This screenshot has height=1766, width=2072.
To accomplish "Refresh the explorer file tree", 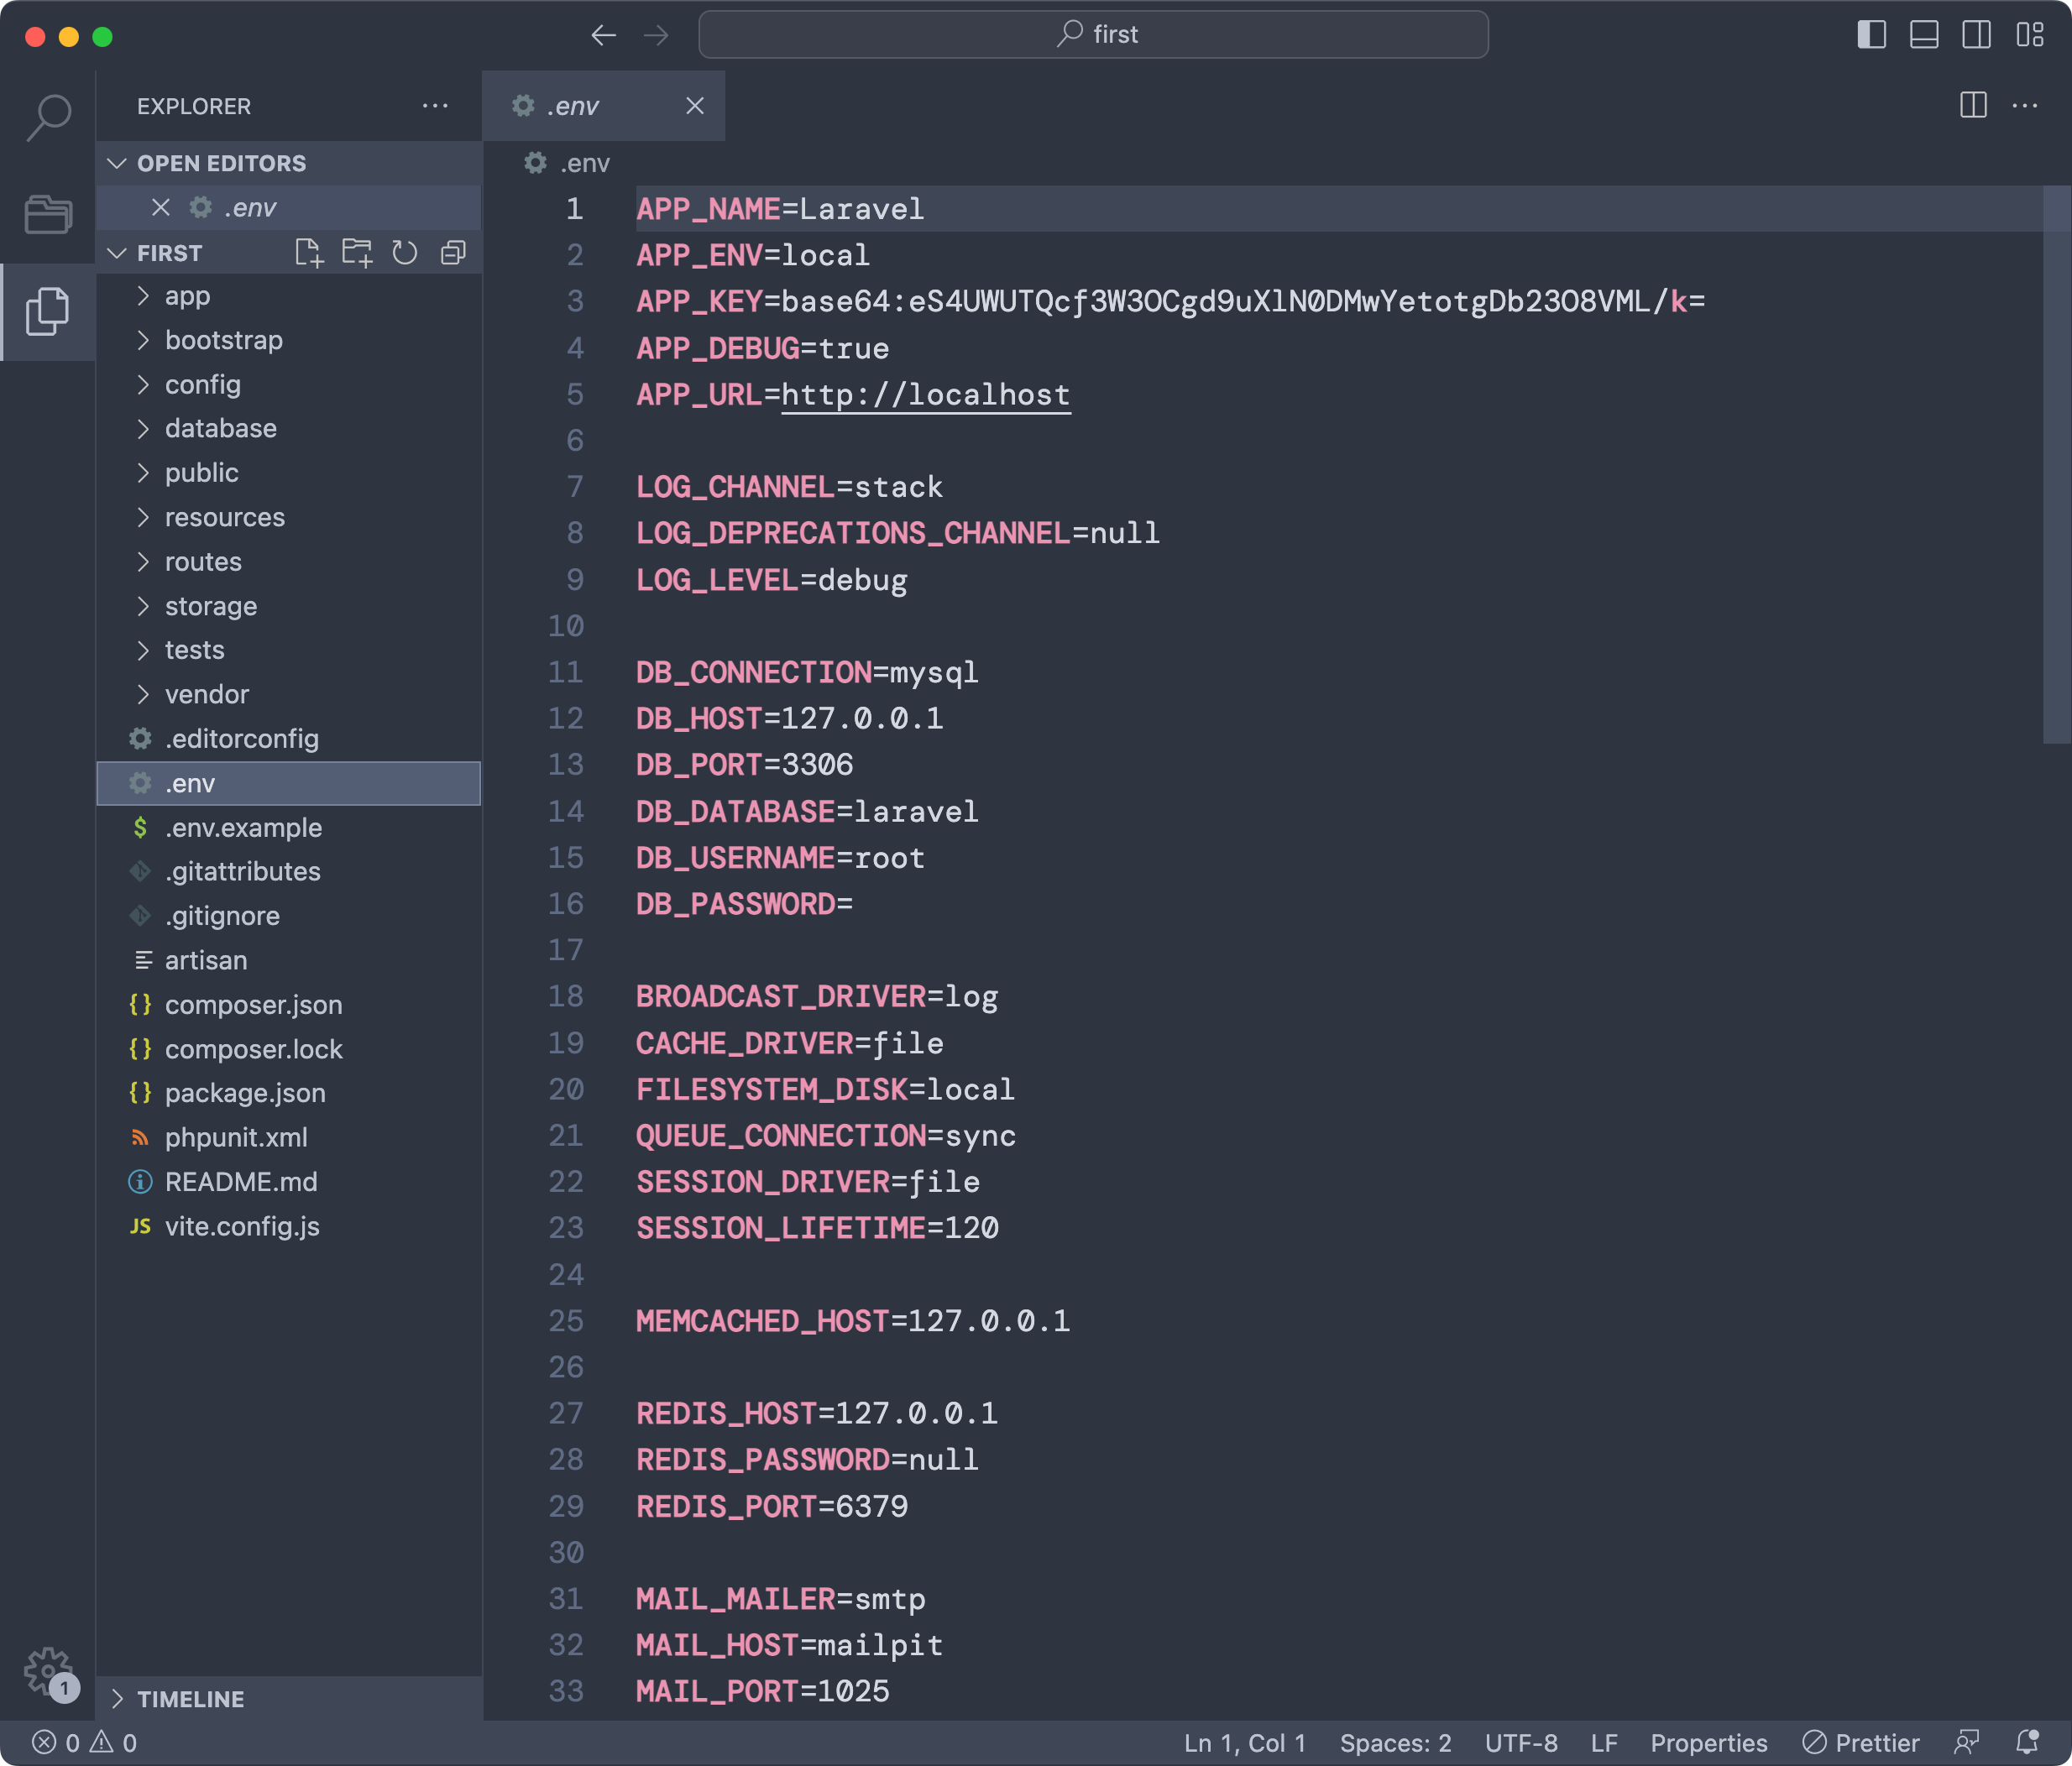I will pyautogui.click(x=405, y=253).
